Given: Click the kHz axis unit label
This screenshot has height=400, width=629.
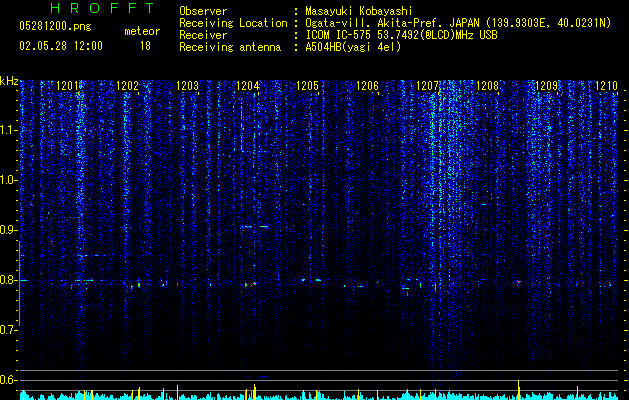Looking at the screenshot, I should 9,81.
